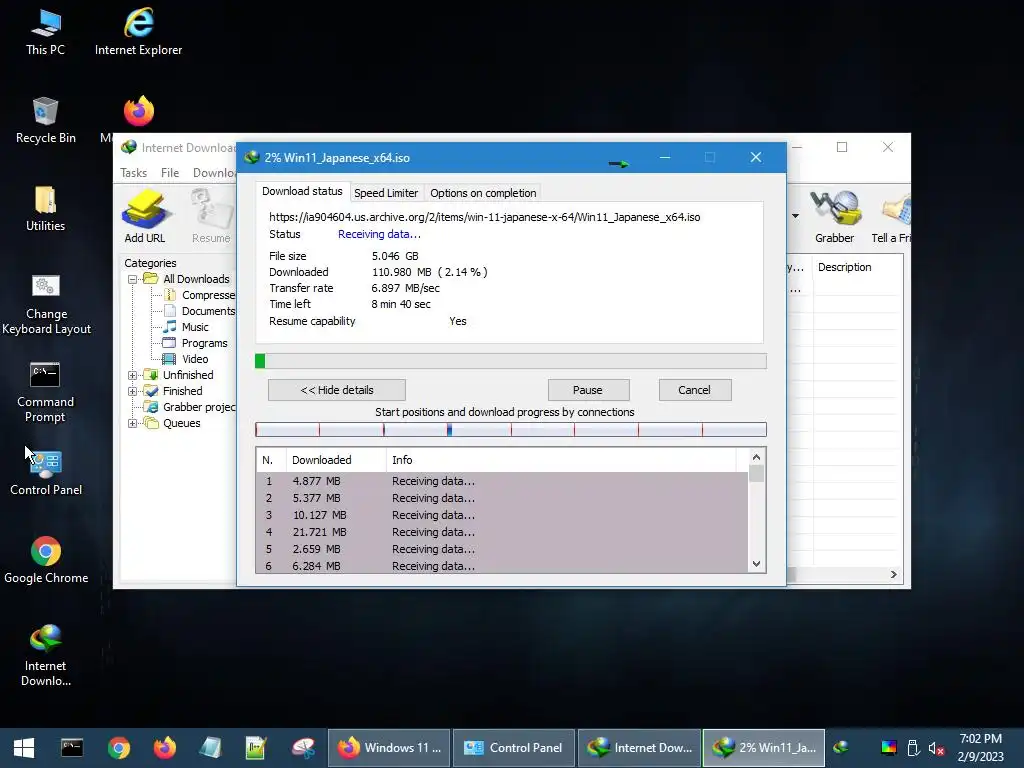
Task: Open Firefox pinned taskbar icon
Action: tap(165, 748)
